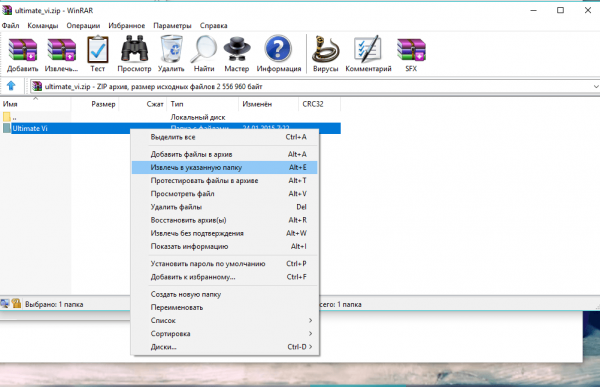Sort by the Имя column header

pos(35,104)
